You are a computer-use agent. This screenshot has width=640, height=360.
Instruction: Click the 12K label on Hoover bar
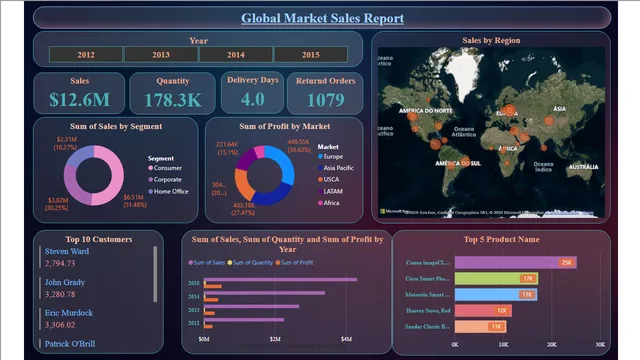pyautogui.click(x=502, y=311)
